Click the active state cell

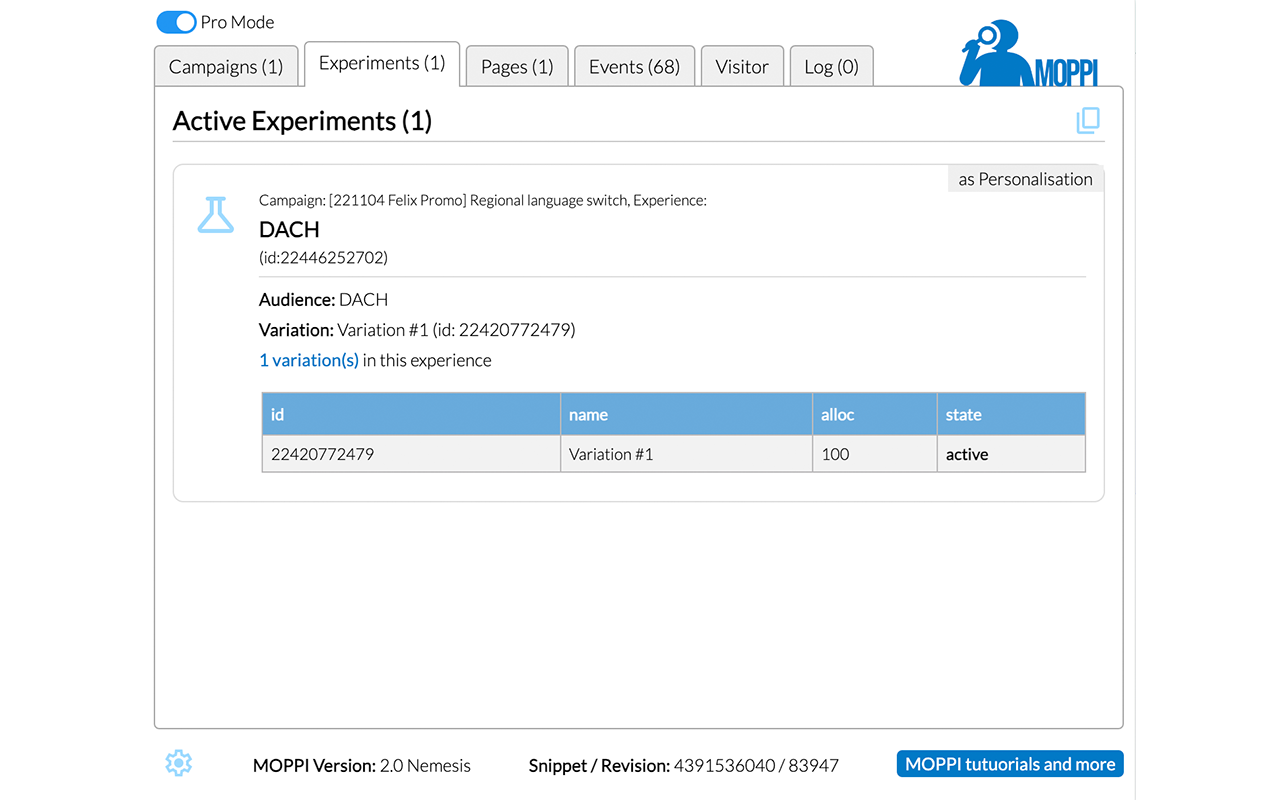[x=1011, y=454]
